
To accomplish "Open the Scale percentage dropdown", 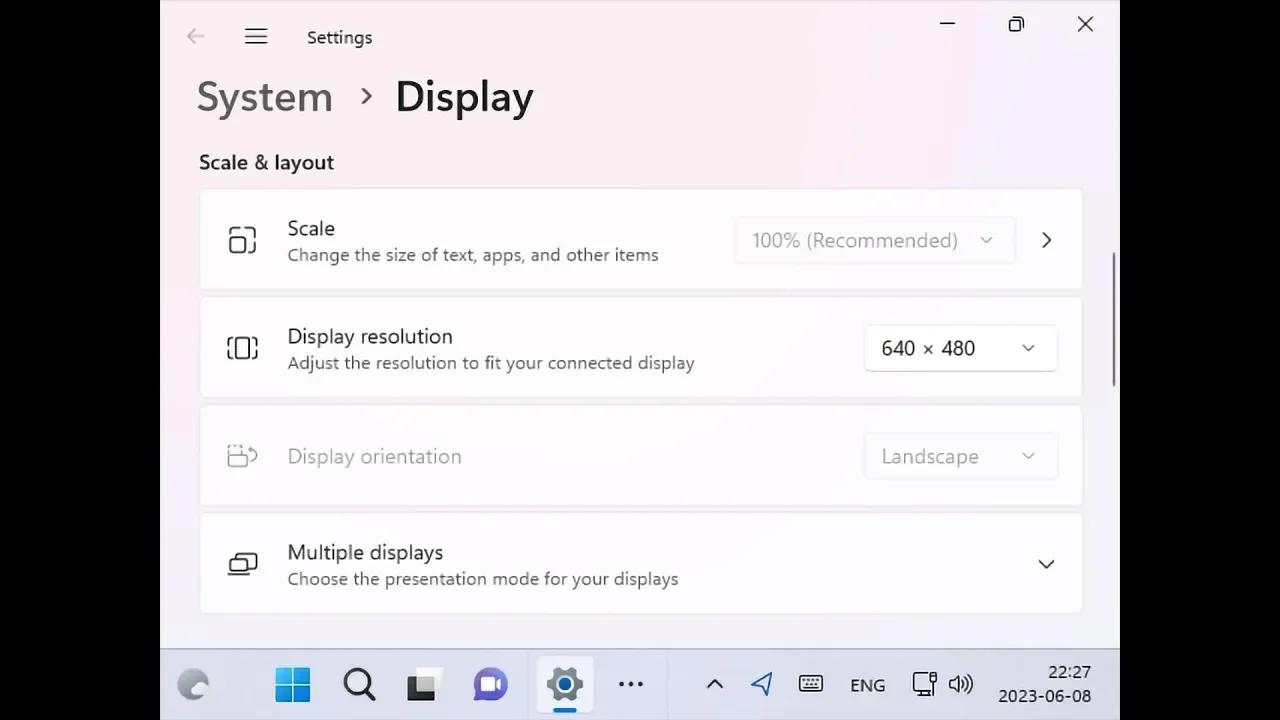I will tap(873, 240).
